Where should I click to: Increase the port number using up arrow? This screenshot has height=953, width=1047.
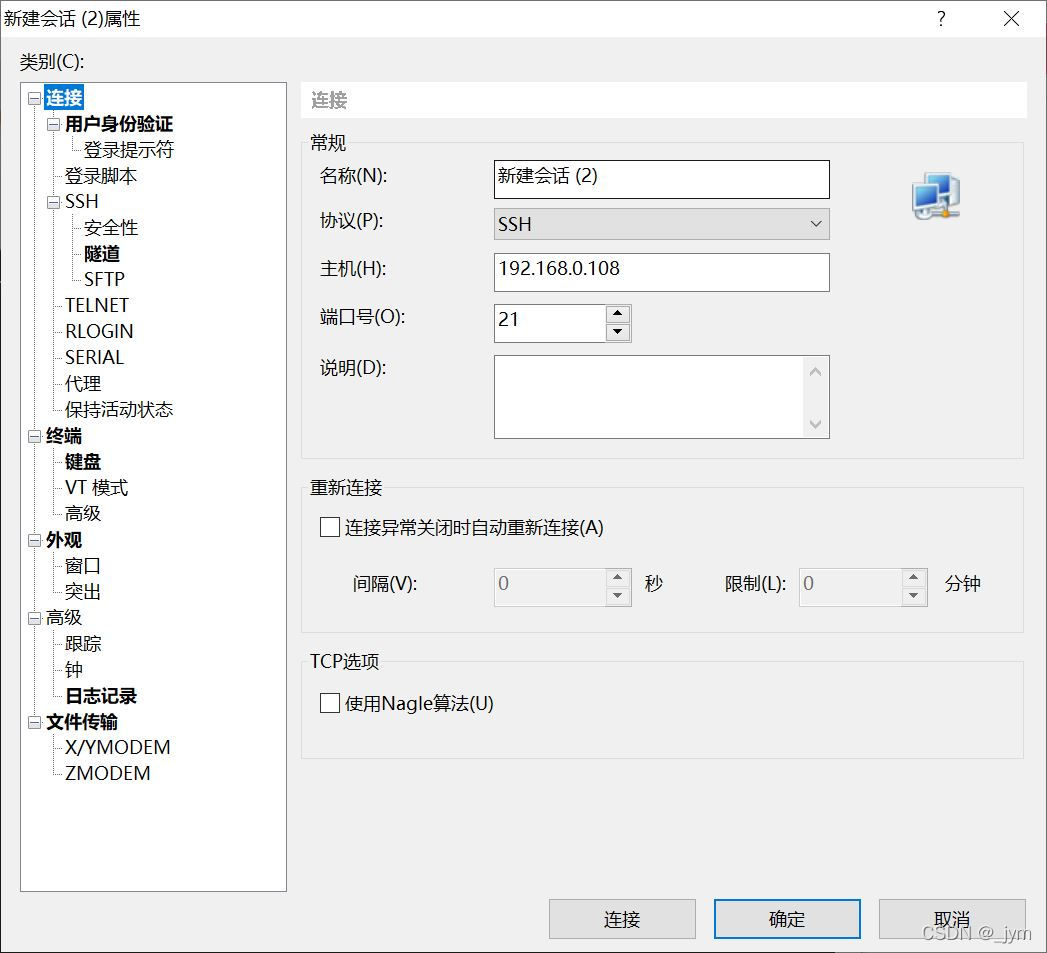(619, 313)
